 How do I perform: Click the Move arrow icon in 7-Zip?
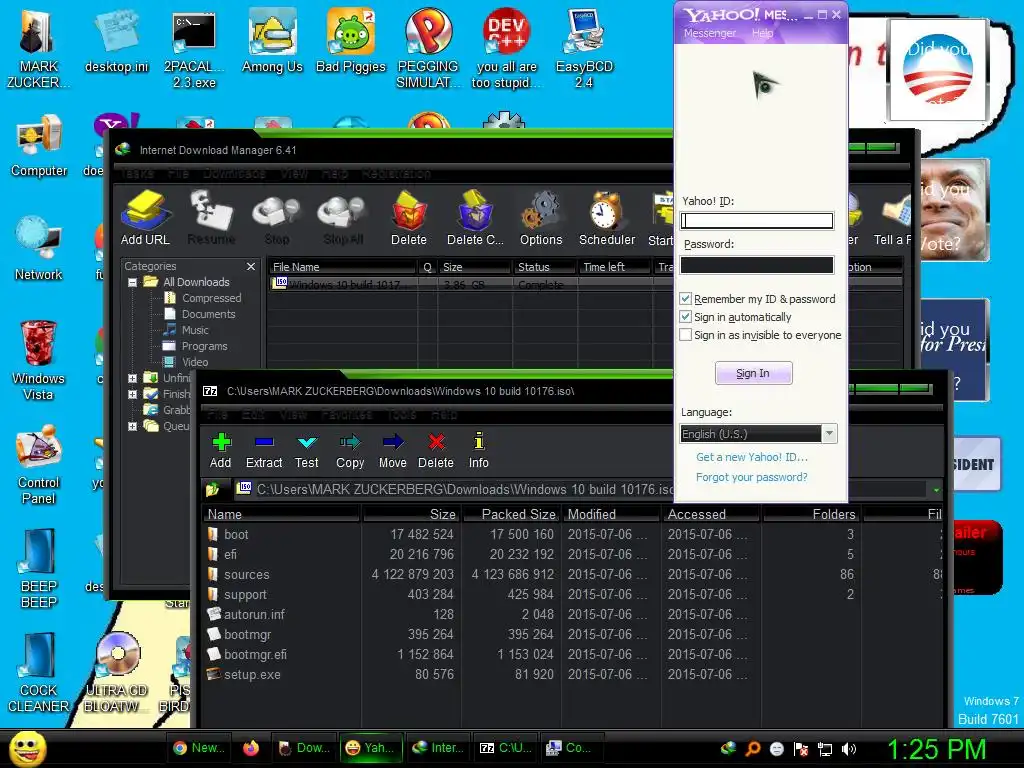392,442
